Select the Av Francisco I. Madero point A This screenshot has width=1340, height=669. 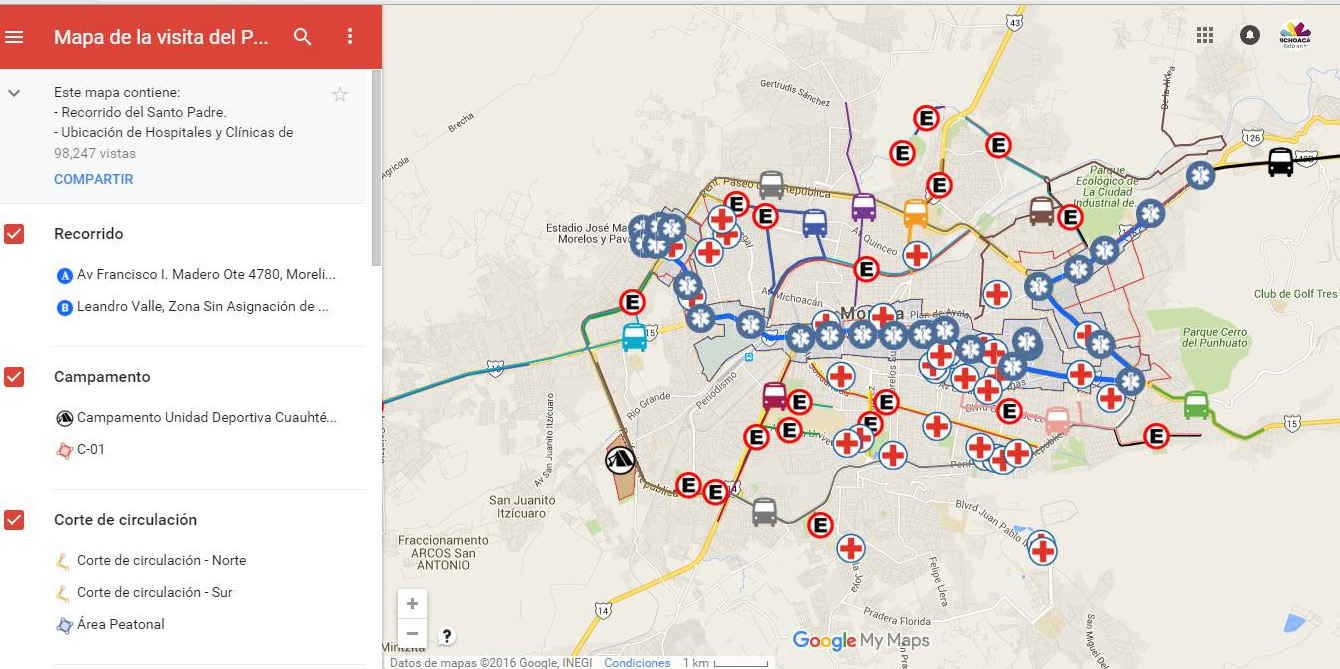click(x=205, y=275)
